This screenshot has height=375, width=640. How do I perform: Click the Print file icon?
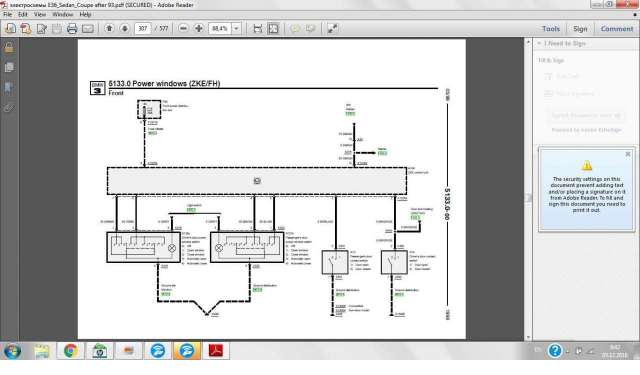pyautogui.click(x=72, y=29)
